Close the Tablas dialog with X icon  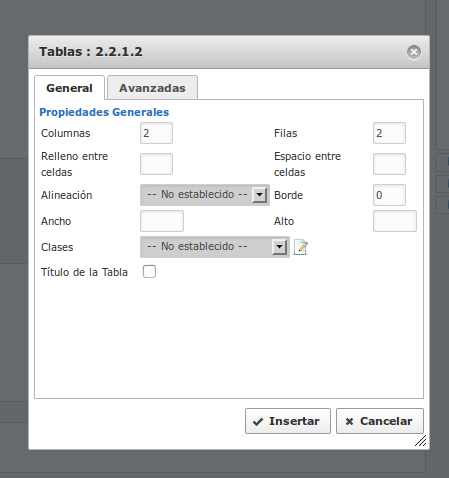point(414,52)
